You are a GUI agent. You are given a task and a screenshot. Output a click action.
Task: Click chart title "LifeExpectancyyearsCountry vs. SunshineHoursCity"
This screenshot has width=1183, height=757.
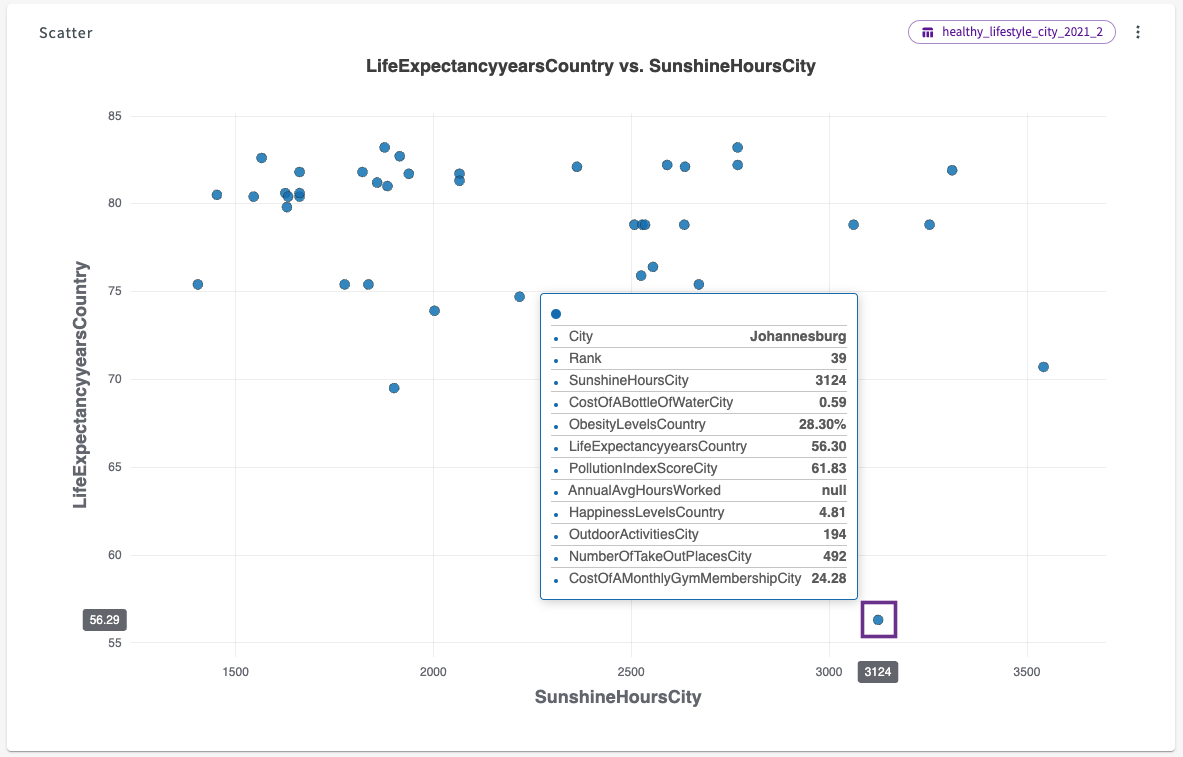591,66
